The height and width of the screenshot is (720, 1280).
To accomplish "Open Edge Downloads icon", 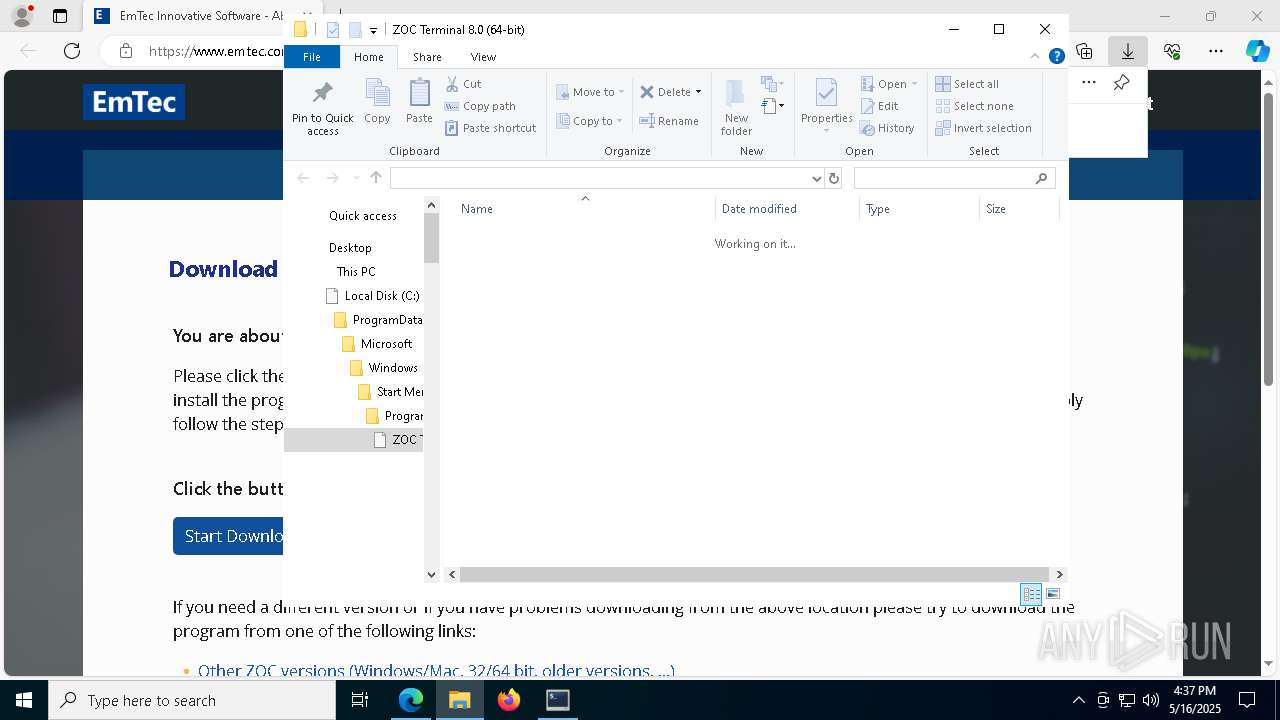I will [x=1127, y=51].
